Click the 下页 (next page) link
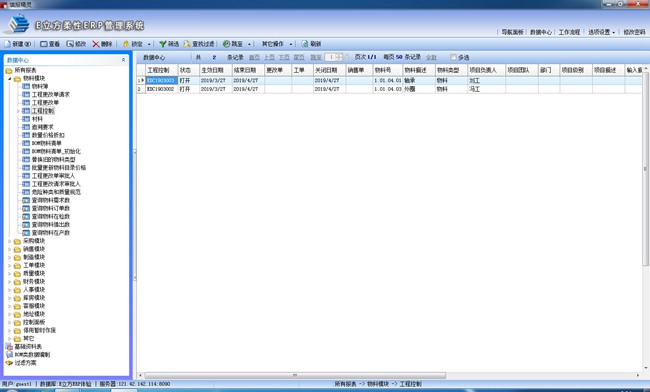This screenshot has height=392, width=650. click(x=284, y=57)
